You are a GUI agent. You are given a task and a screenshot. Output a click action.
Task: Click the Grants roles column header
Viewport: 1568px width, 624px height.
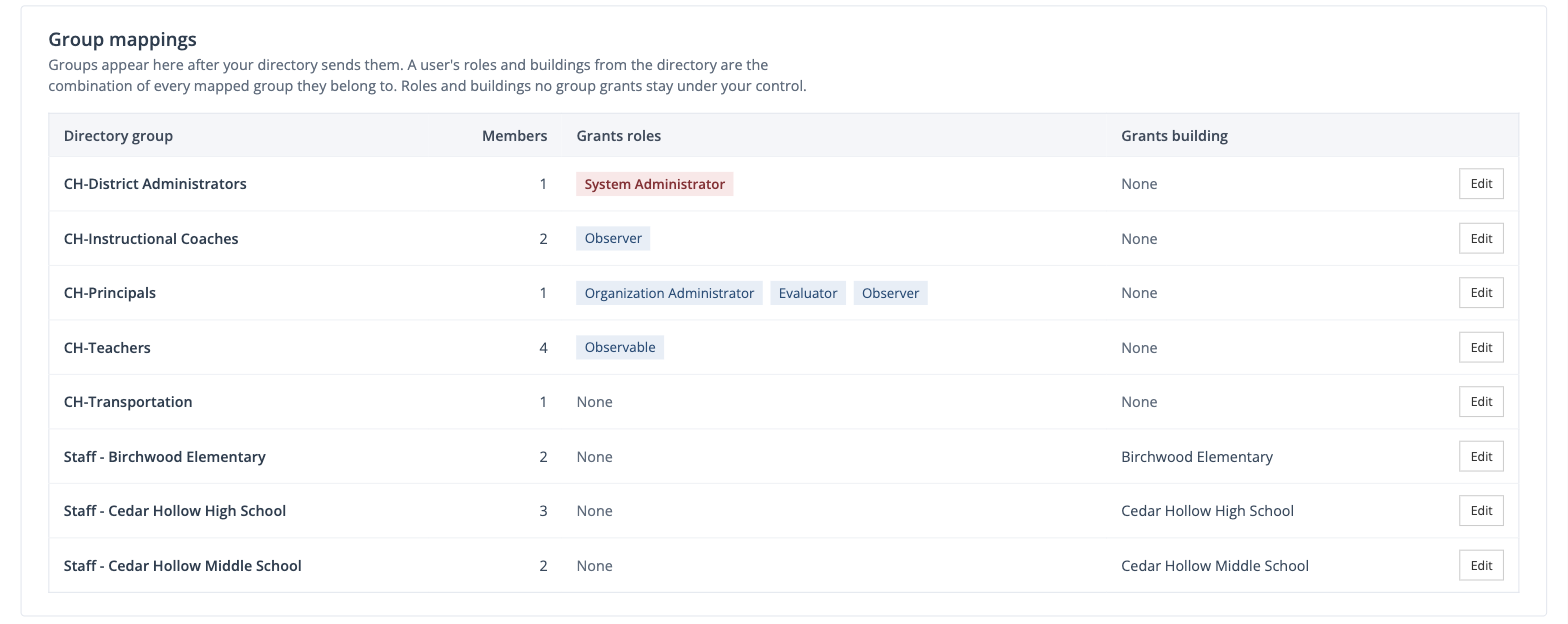pyautogui.click(x=619, y=136)
